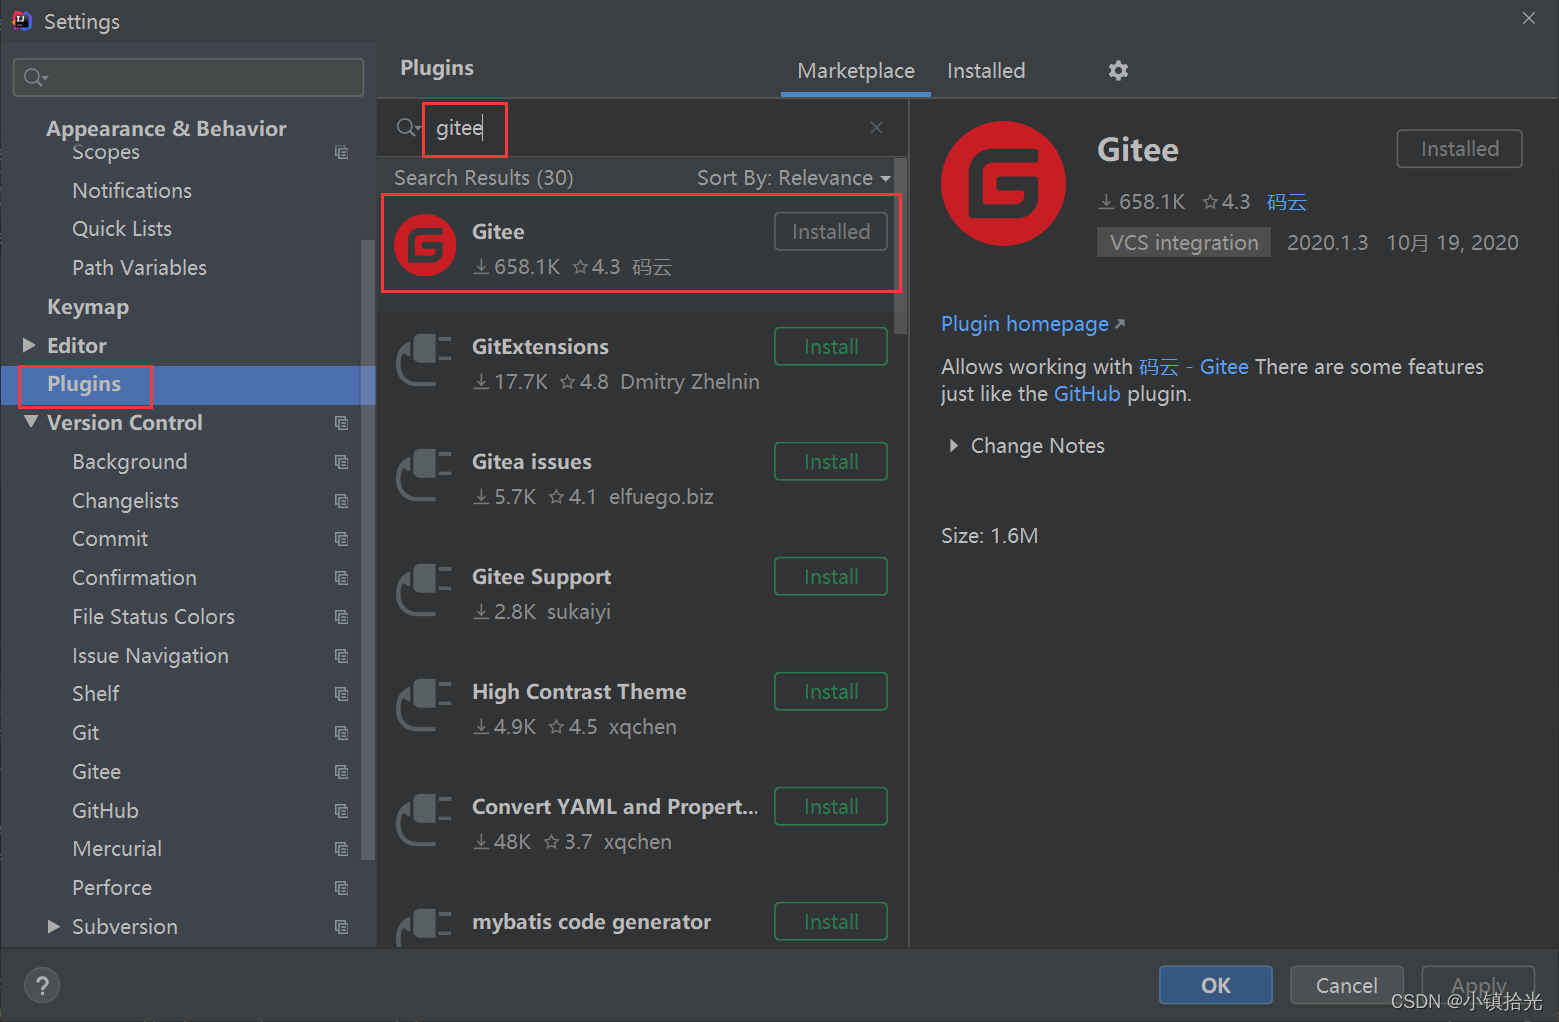Open Keymap settings
The height and width of the screenshot is (1022, 1559).
88,307
